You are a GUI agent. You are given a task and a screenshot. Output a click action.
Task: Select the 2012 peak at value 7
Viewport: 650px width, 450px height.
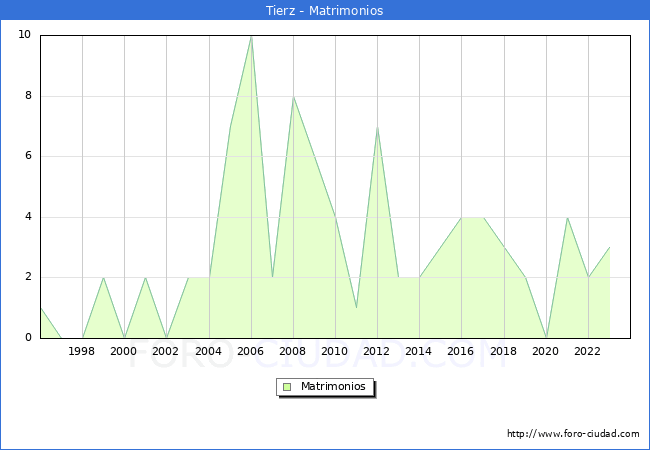point(377,127)
